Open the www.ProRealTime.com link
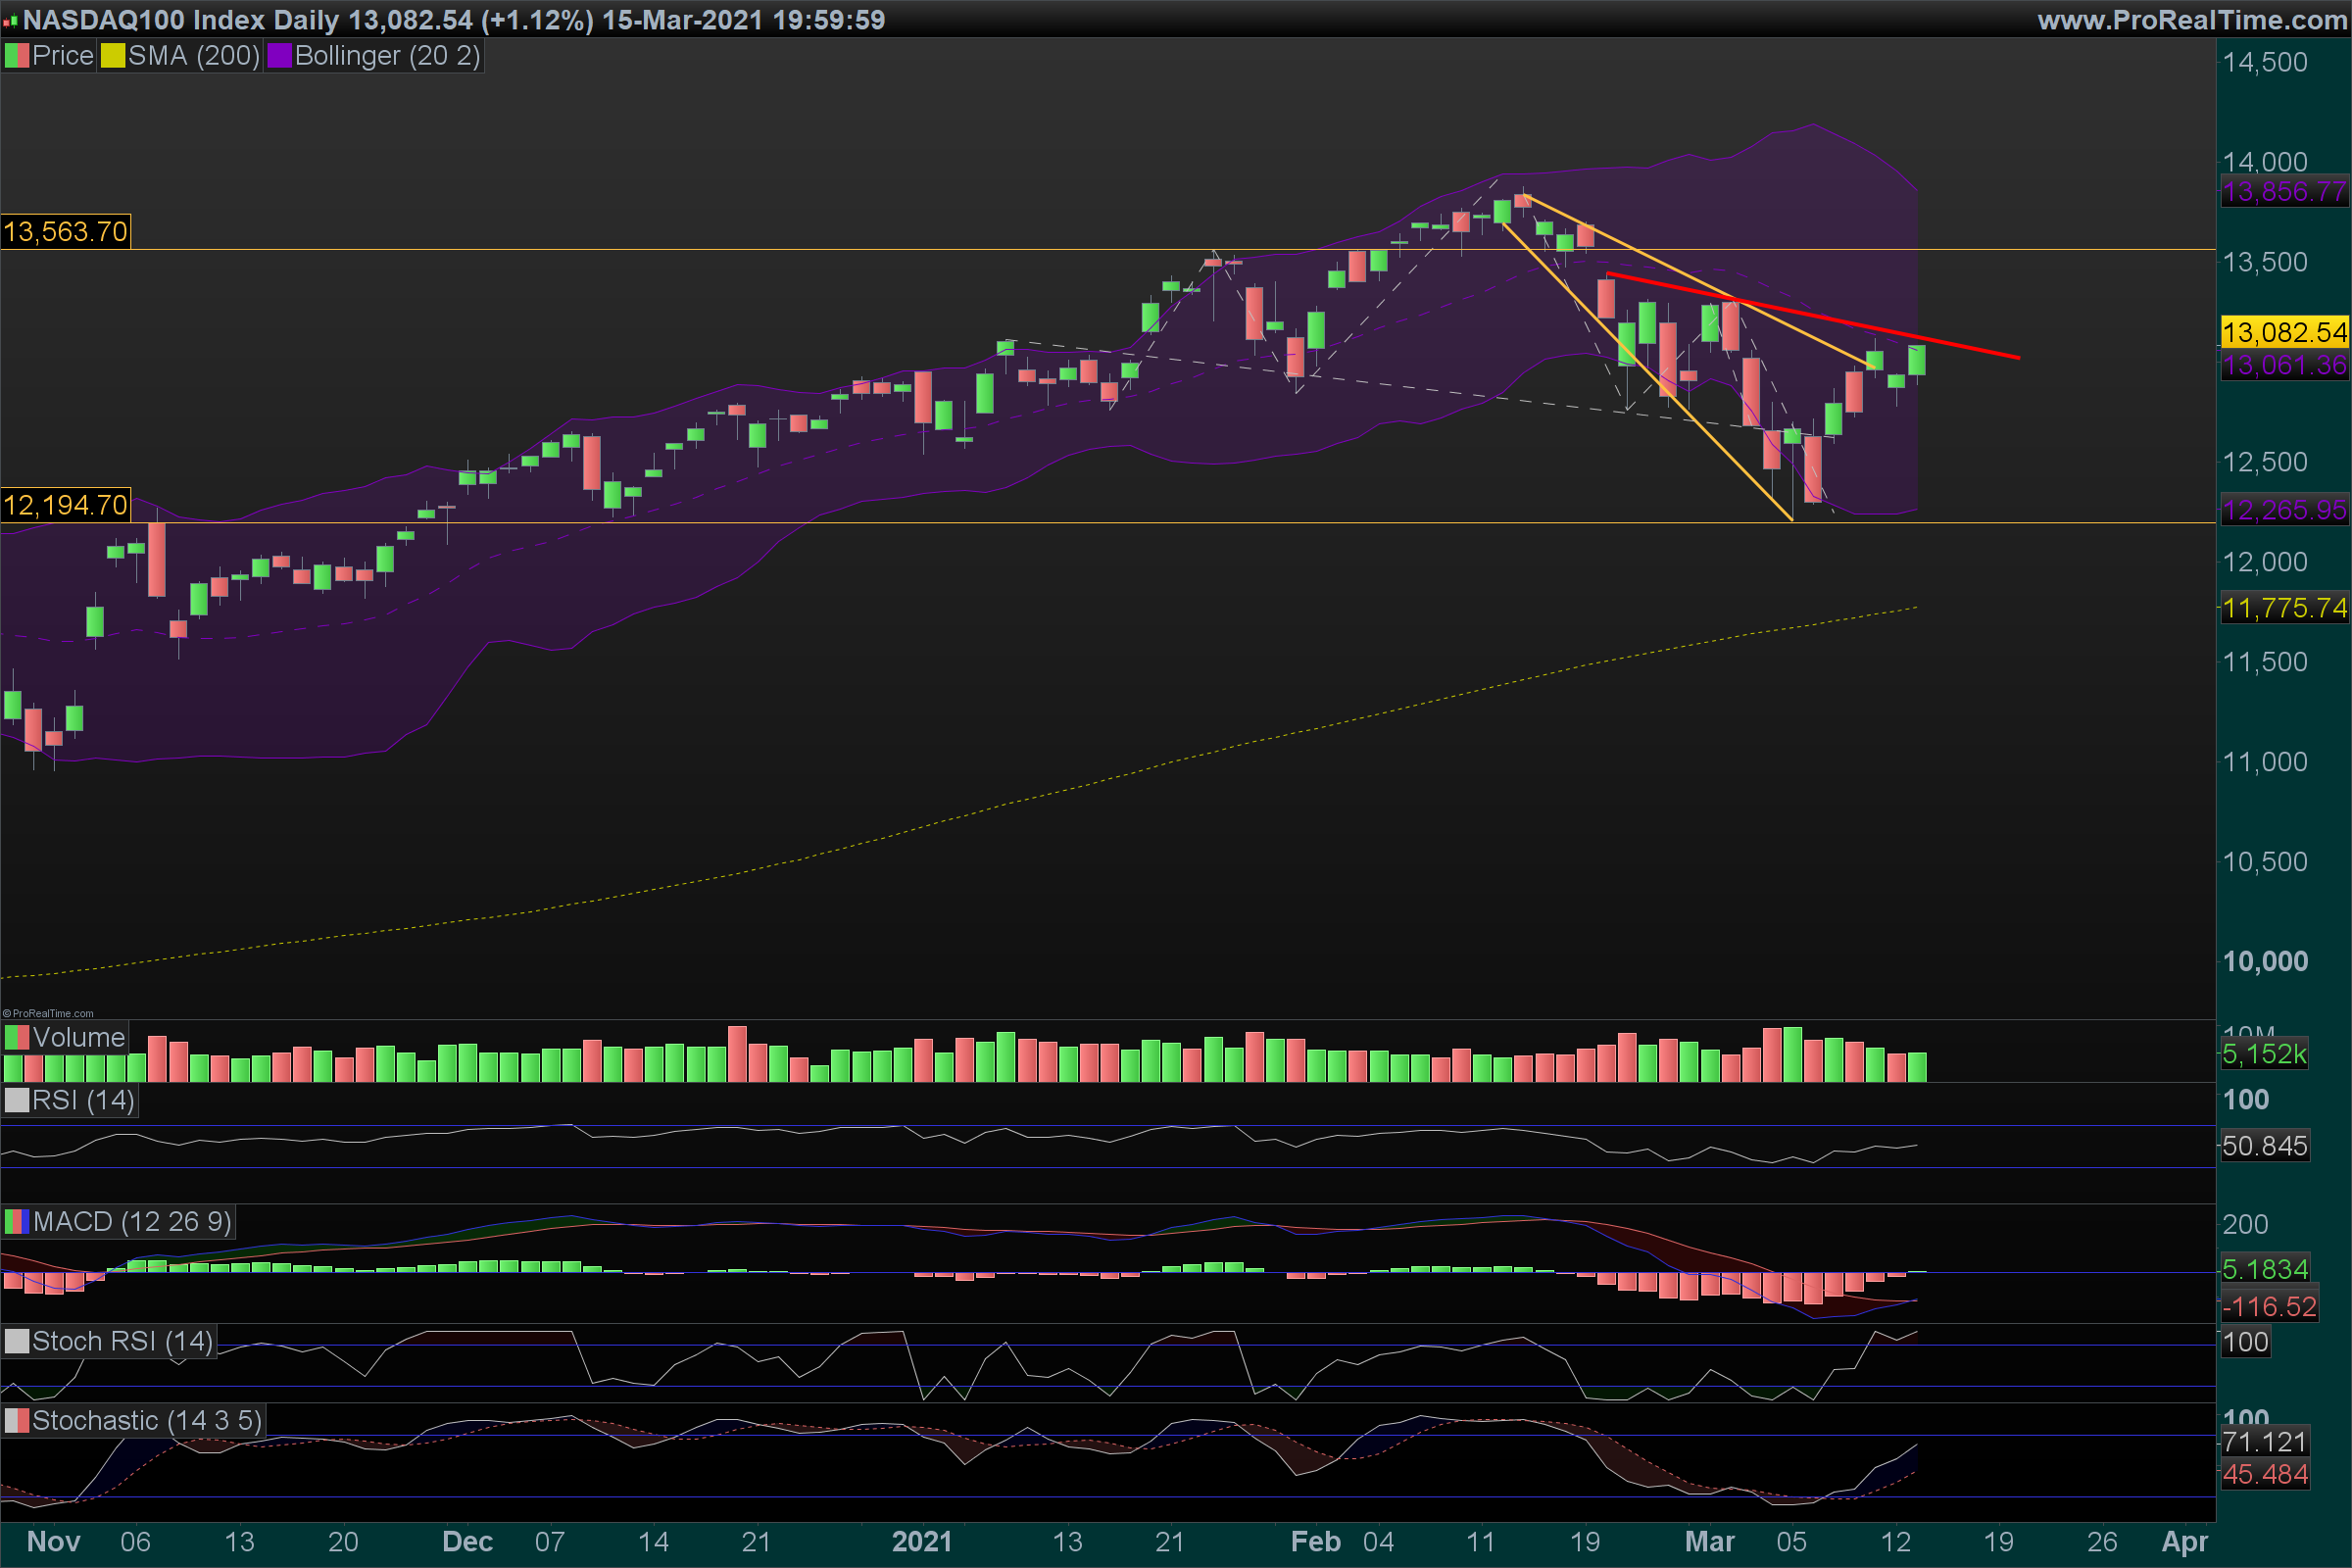Screen dimensions: 2352x1568 point(2191,20)
